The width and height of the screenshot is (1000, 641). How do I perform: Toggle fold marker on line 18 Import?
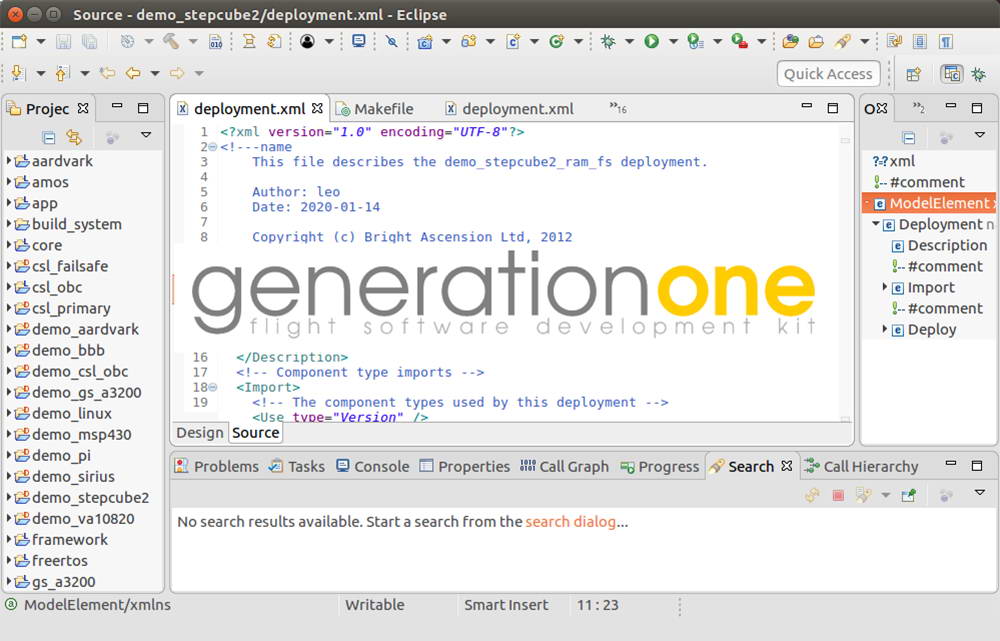point(213,387)
